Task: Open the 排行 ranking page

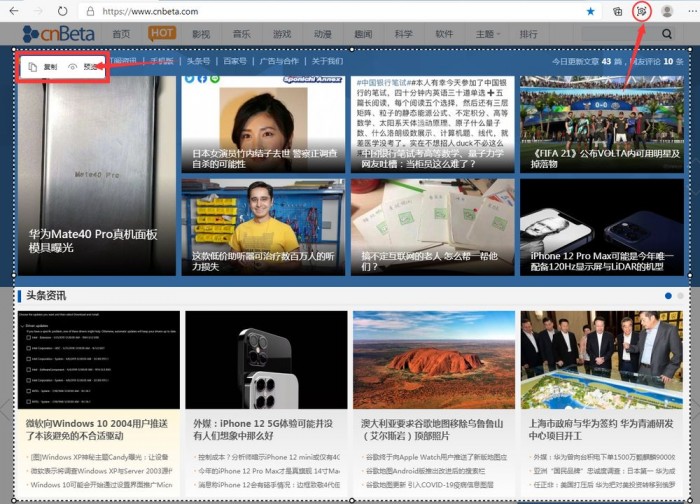Action: (x=528, y=34)
